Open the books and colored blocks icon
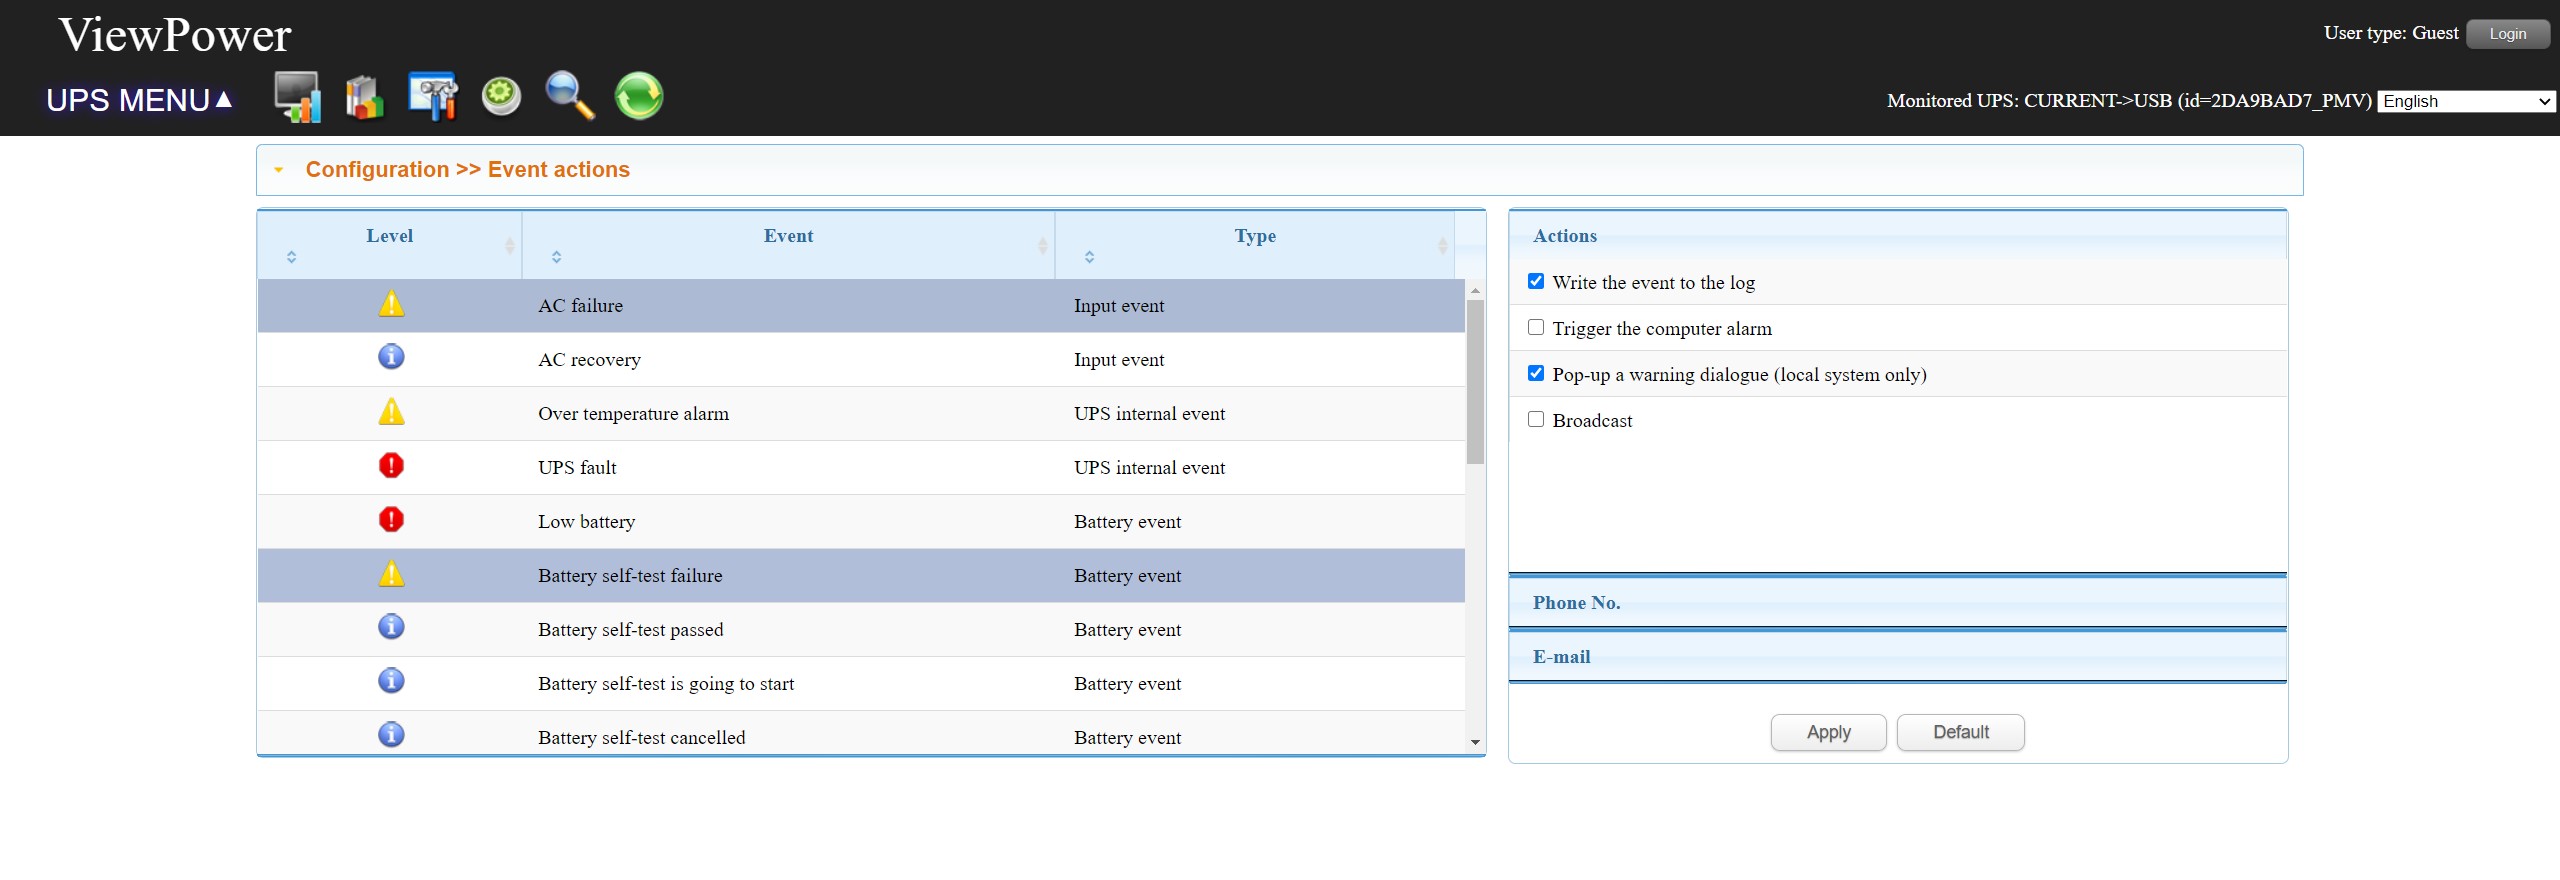 pos(364,97)
